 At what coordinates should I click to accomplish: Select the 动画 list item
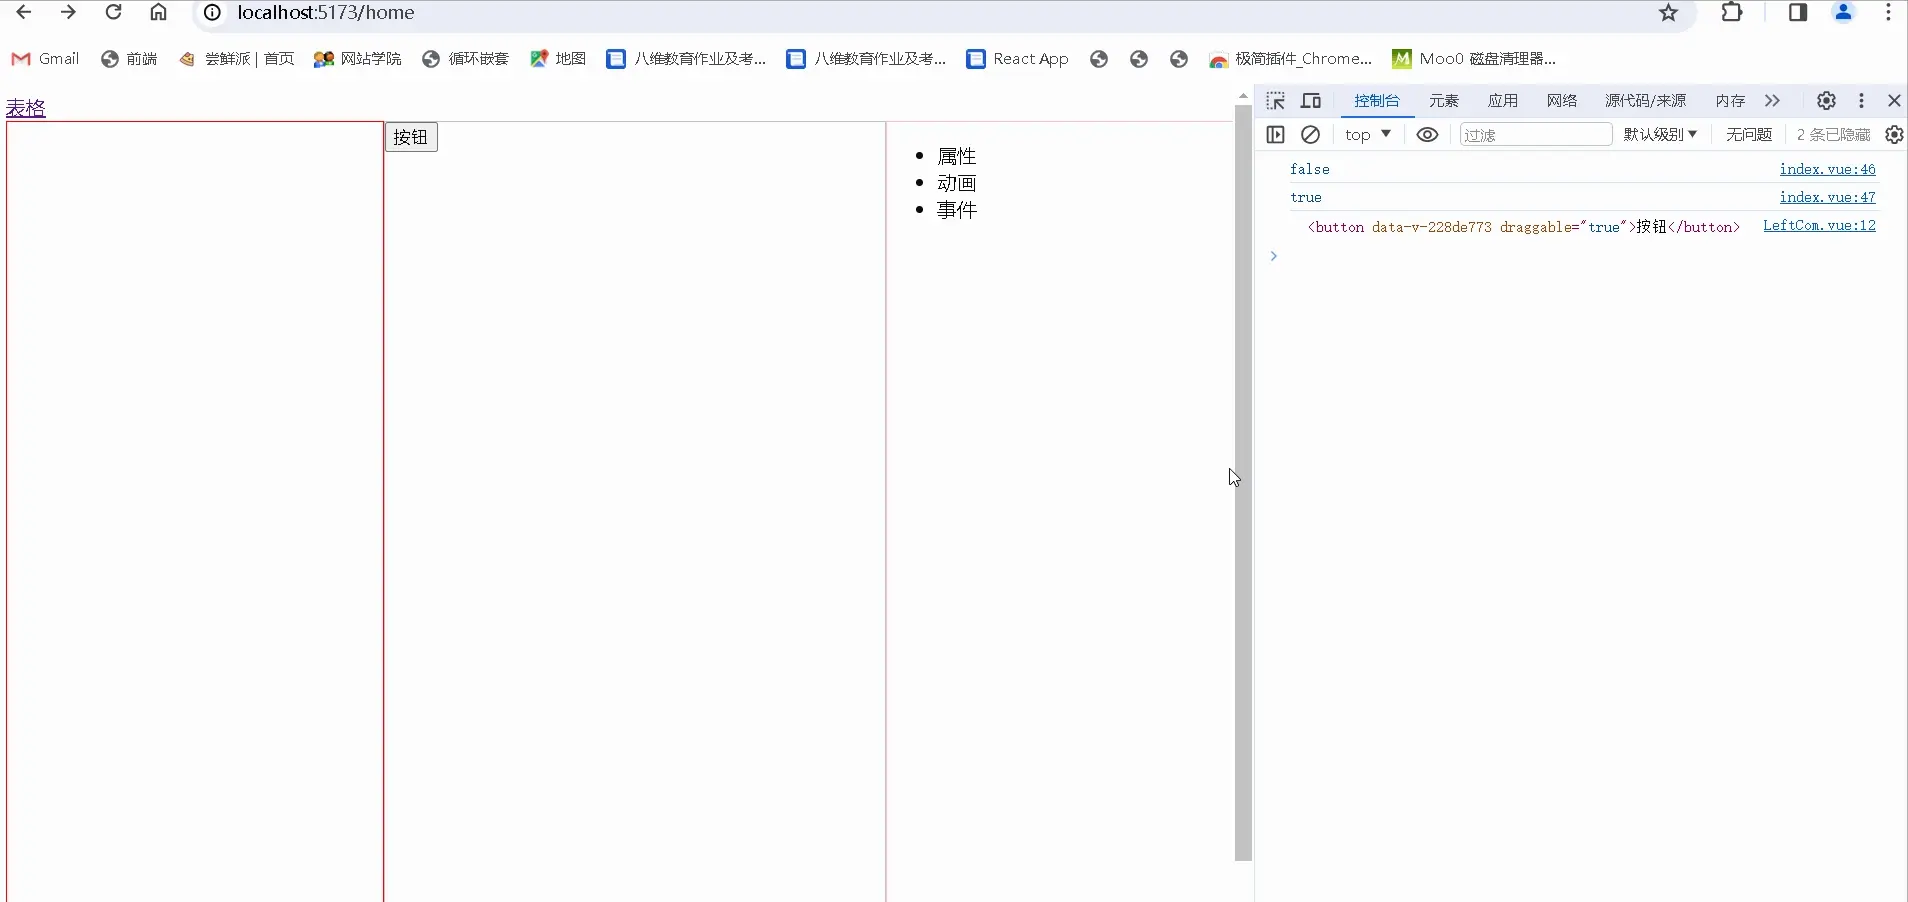coord(956,183)
